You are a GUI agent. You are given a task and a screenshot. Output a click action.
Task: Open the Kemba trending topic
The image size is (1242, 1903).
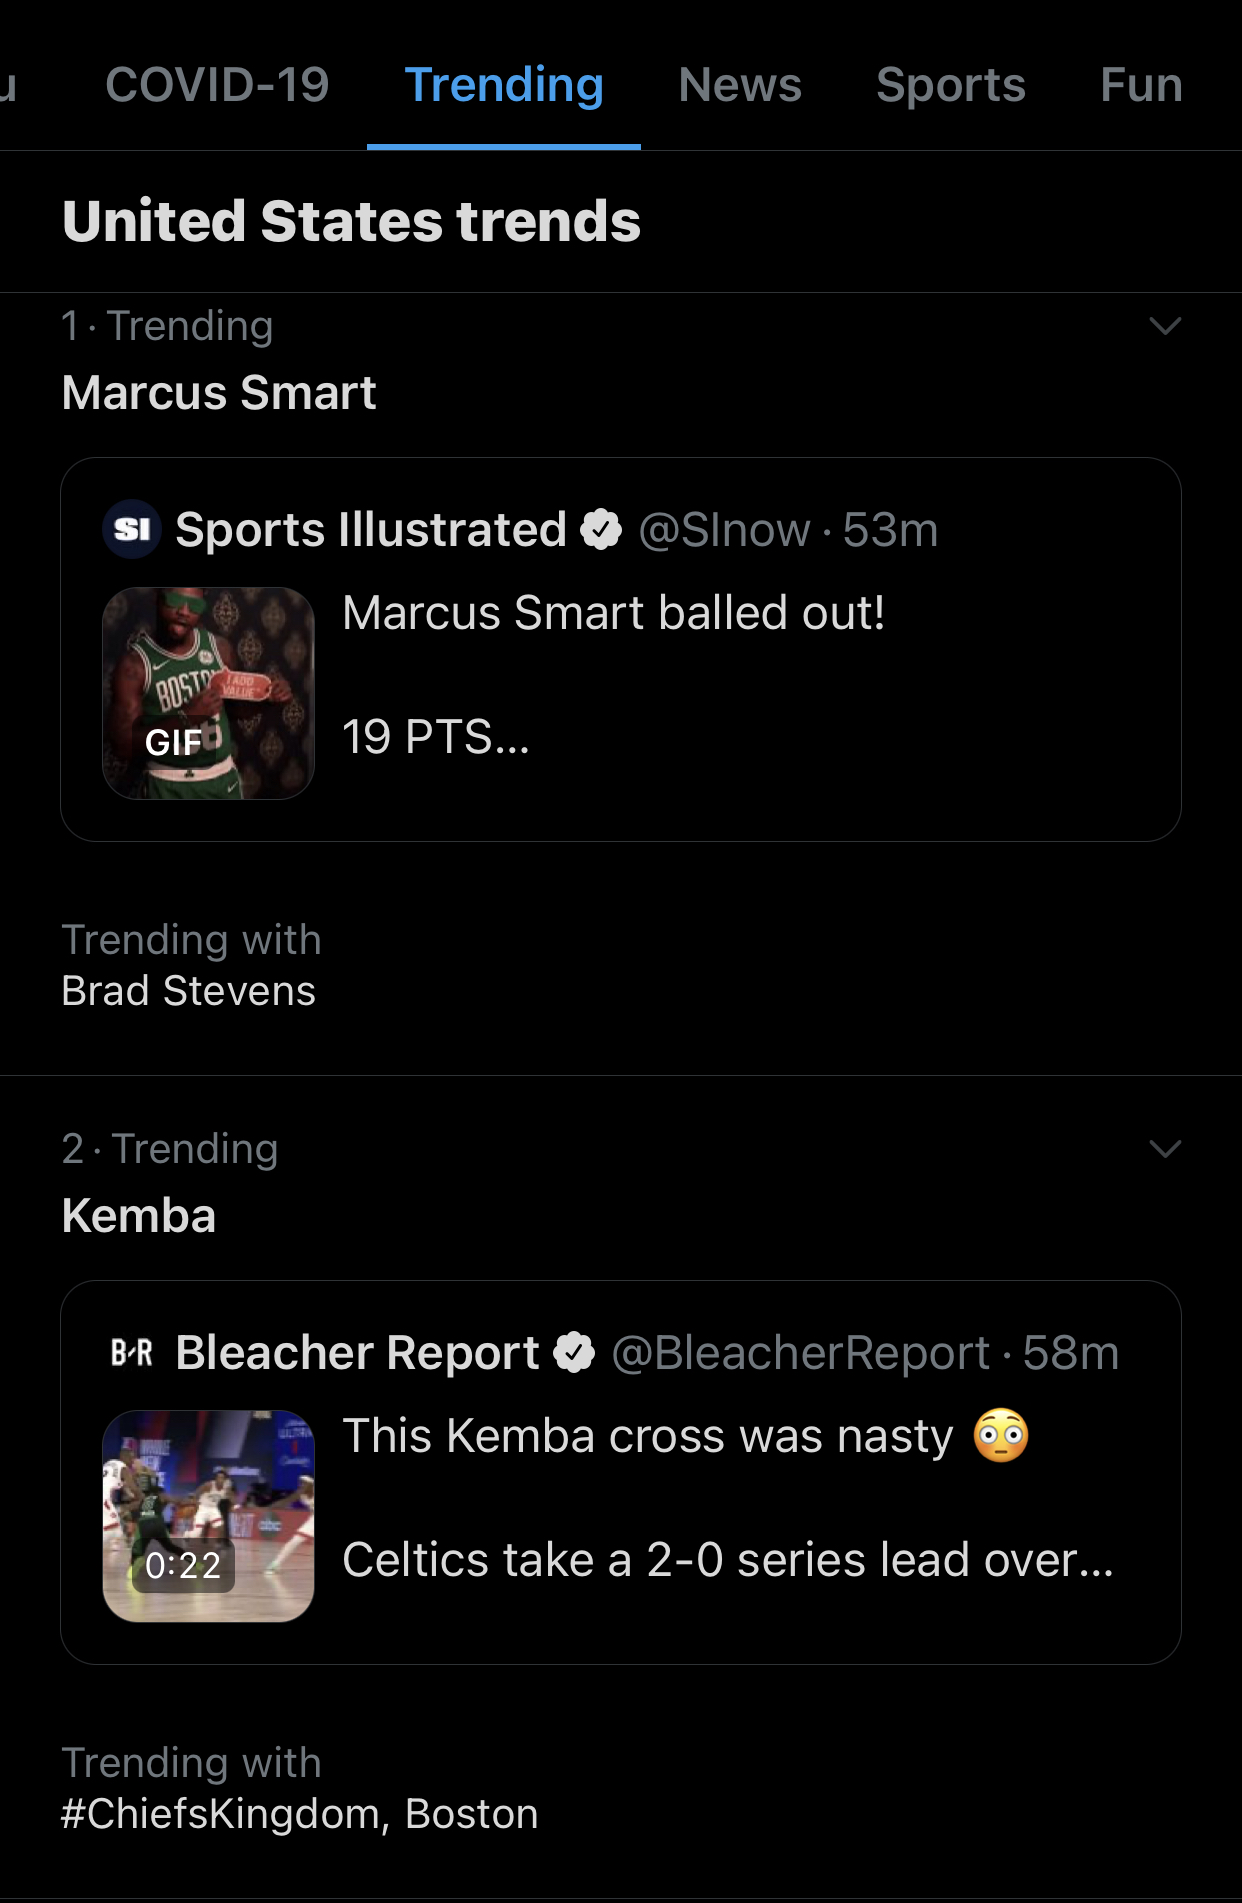pos(139,1216)
